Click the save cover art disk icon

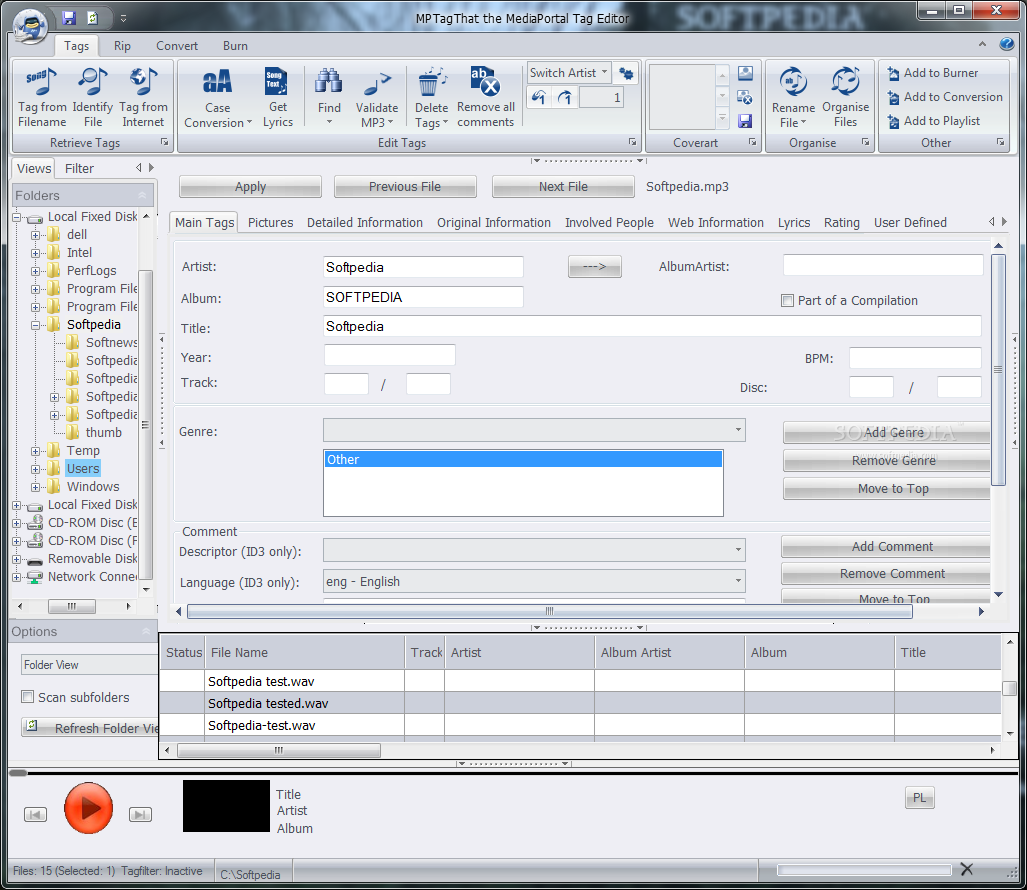tap(745, 121)
